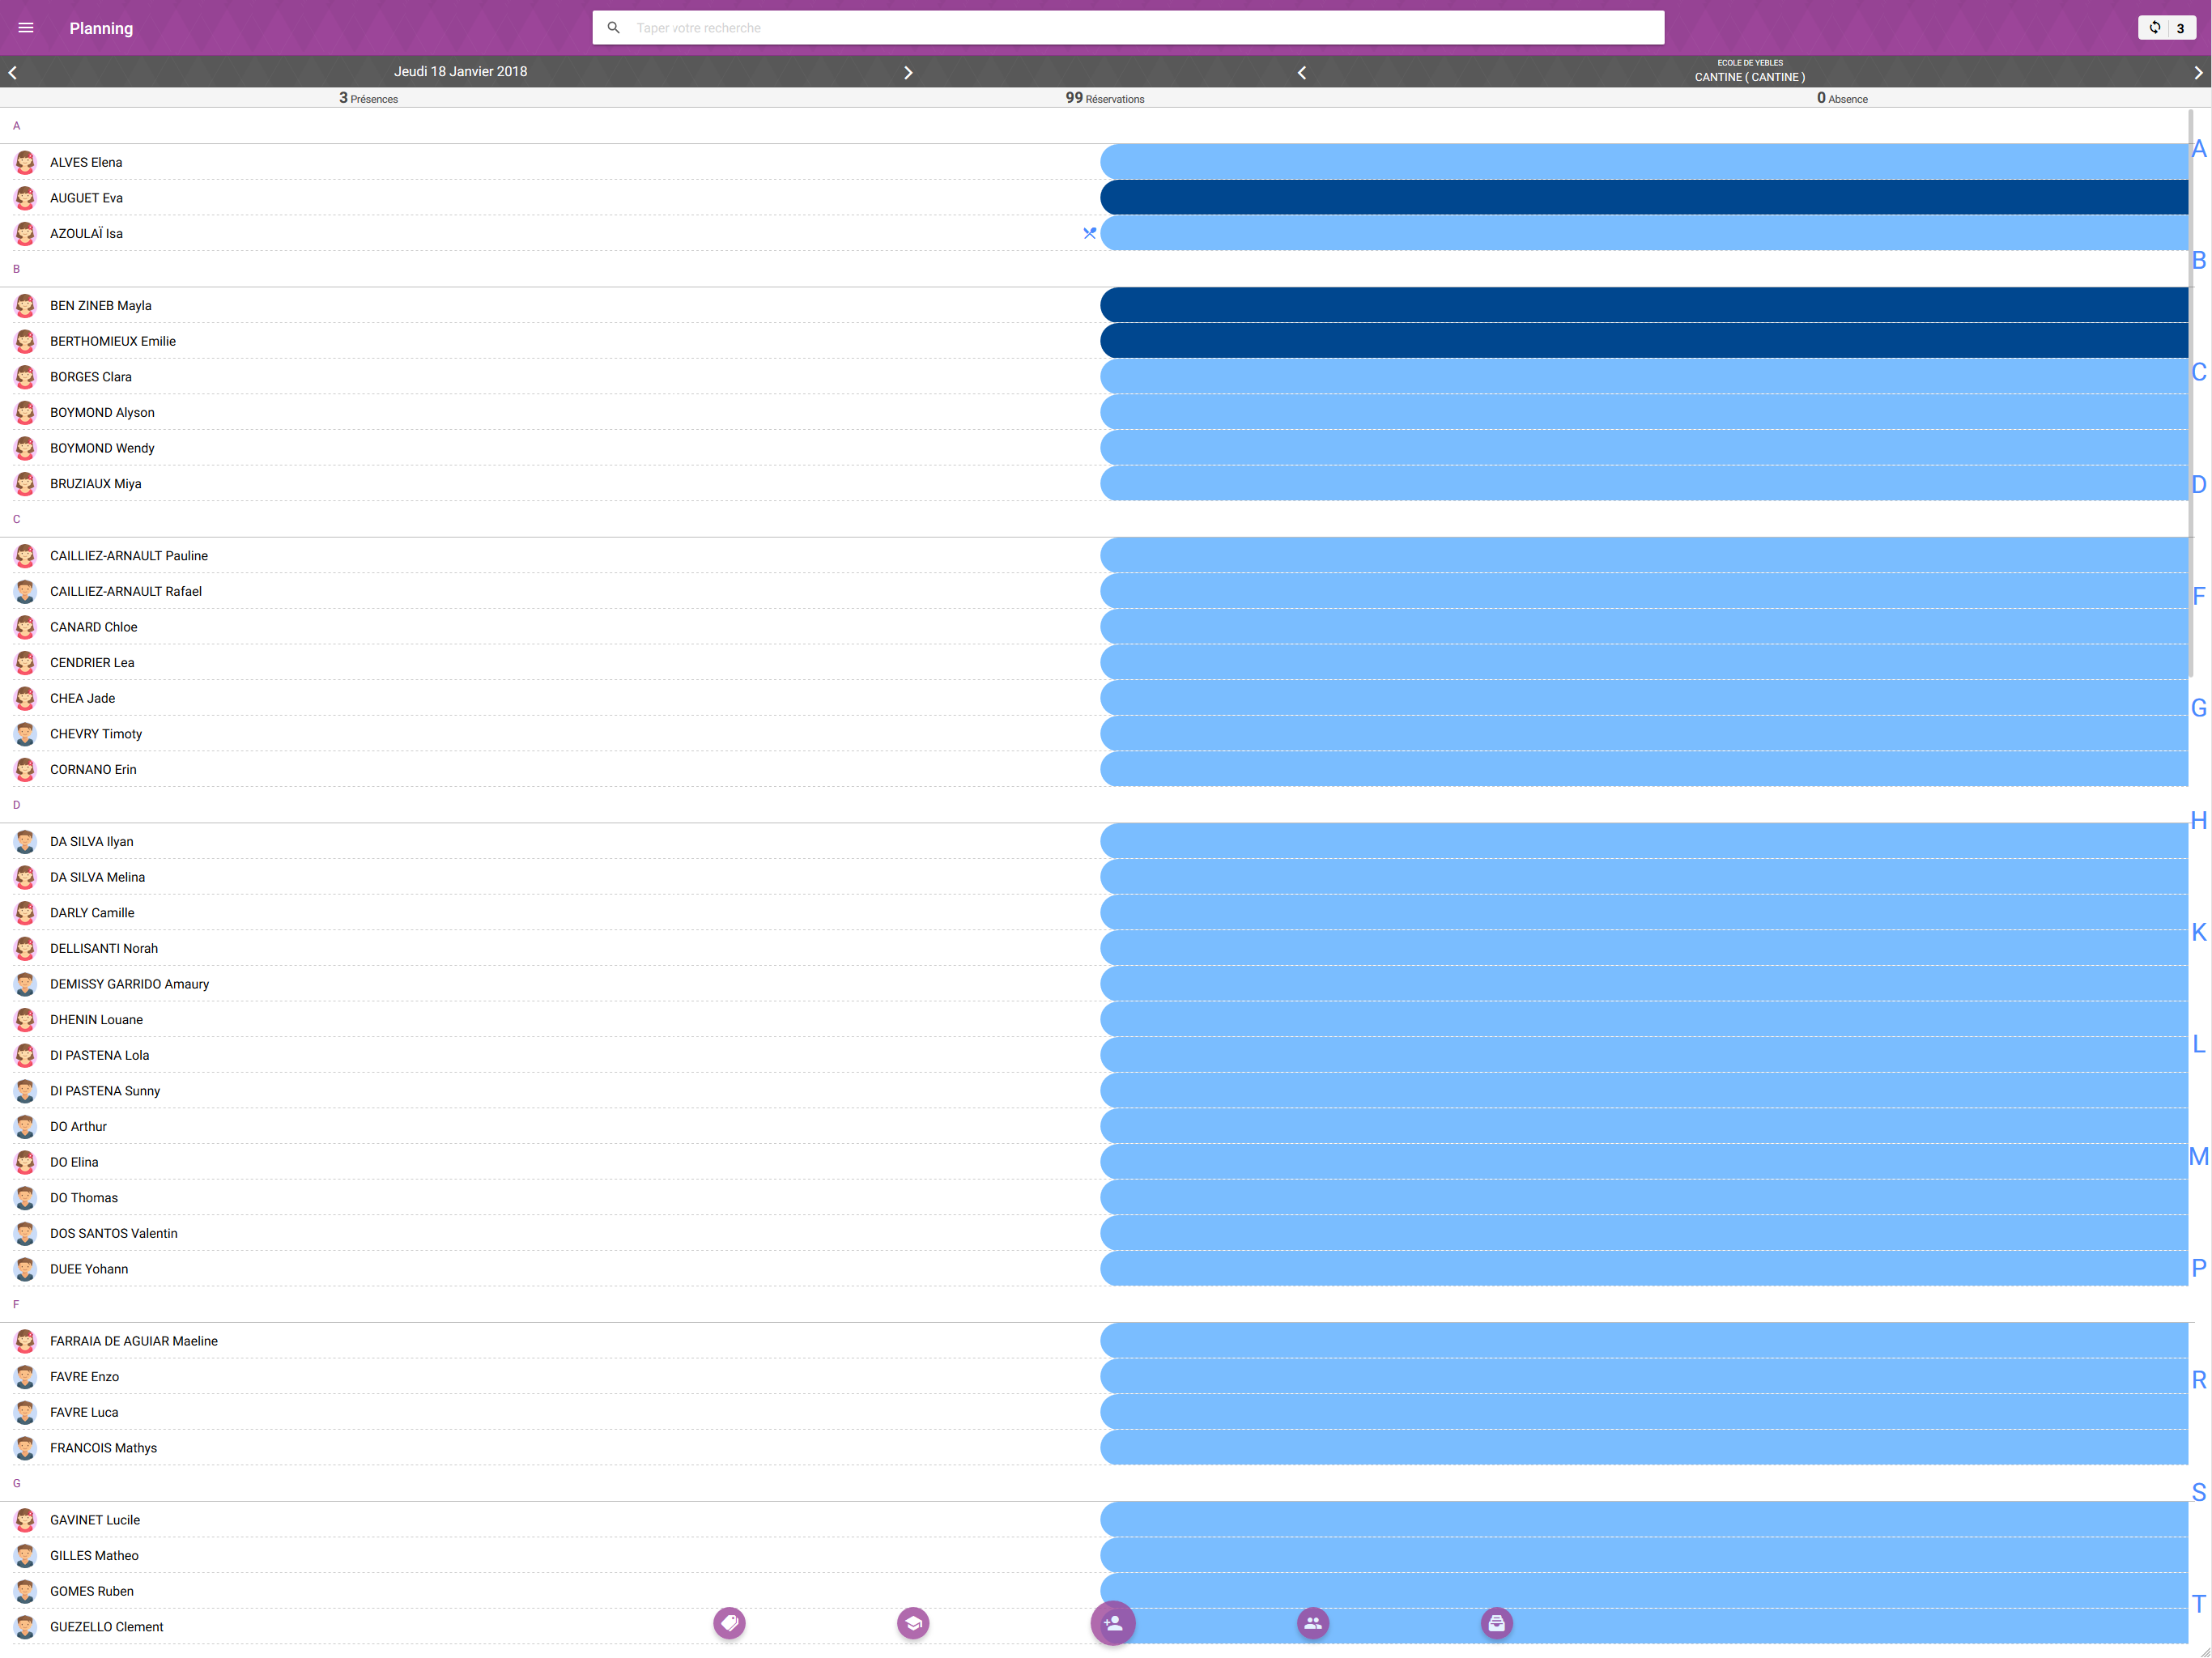This screenshot has width=2212, height=1658.
Task: Click the '3 Présences' counter
Action: pyautogui.click(x=368, y=98)
